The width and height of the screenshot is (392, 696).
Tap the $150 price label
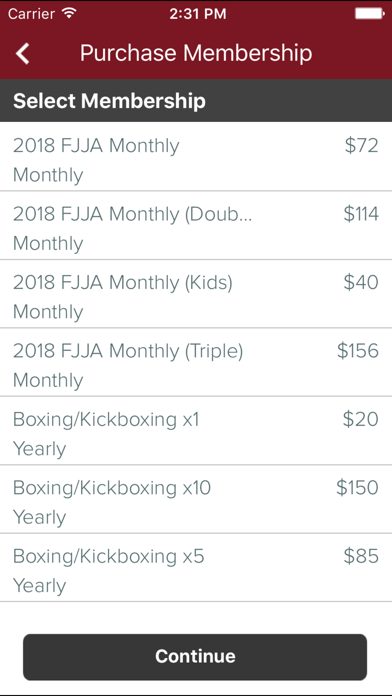pyautogui.click(x=357, y=487)
